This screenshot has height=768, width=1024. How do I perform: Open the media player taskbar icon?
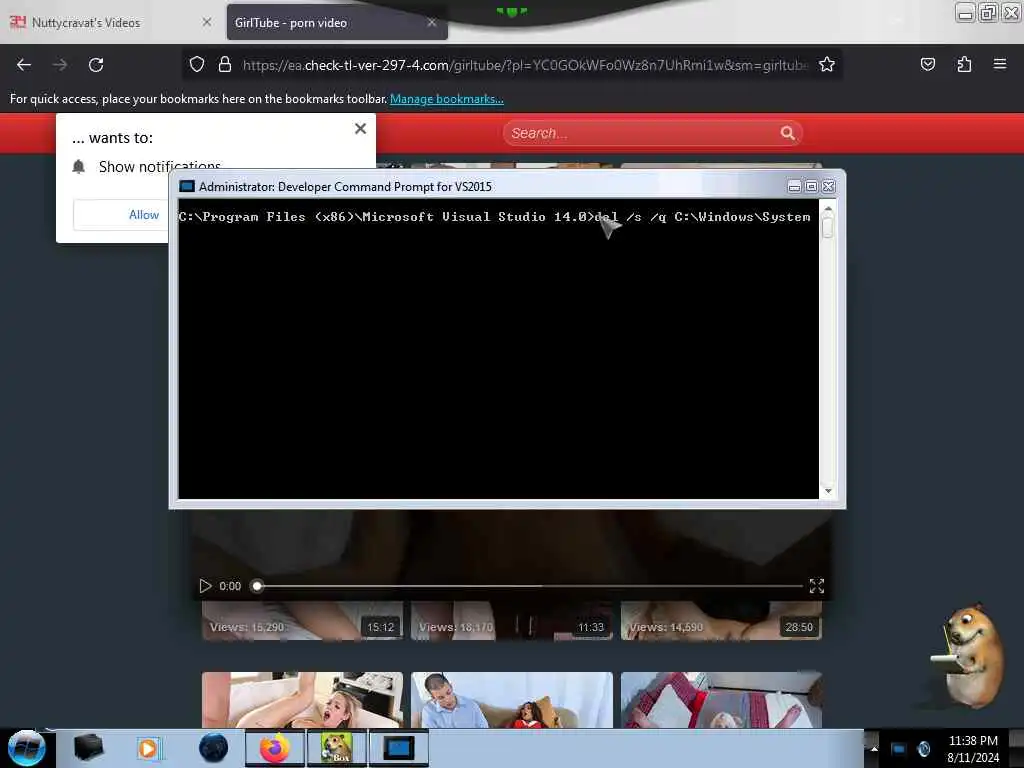[x=148, y=748]
